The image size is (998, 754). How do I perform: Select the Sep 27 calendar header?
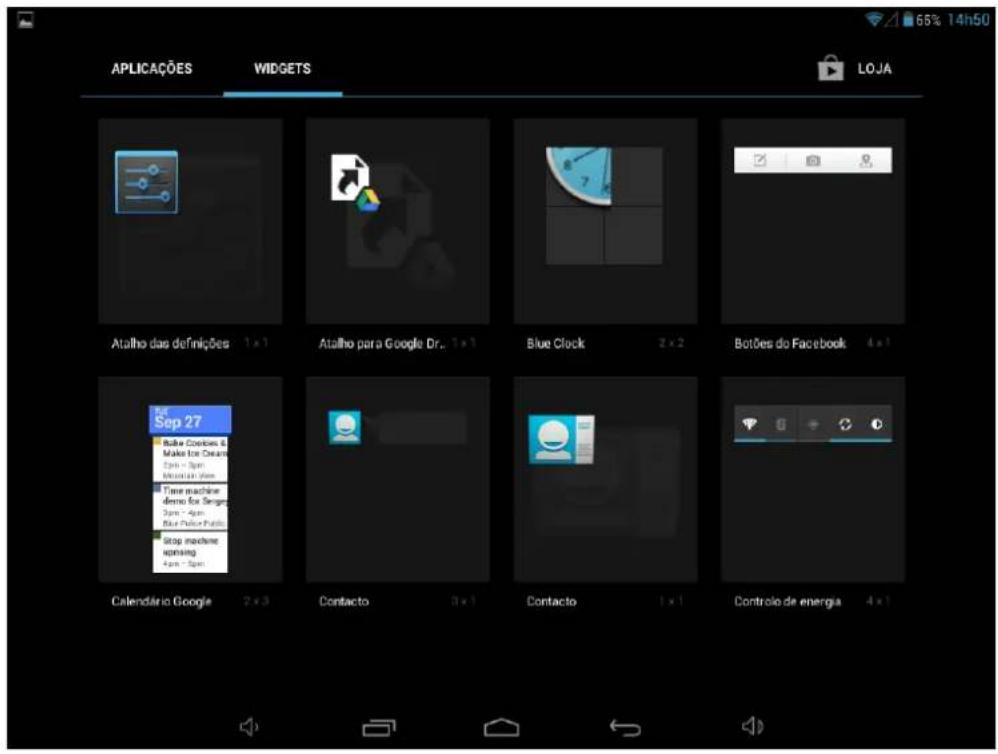tap(190, 419)
